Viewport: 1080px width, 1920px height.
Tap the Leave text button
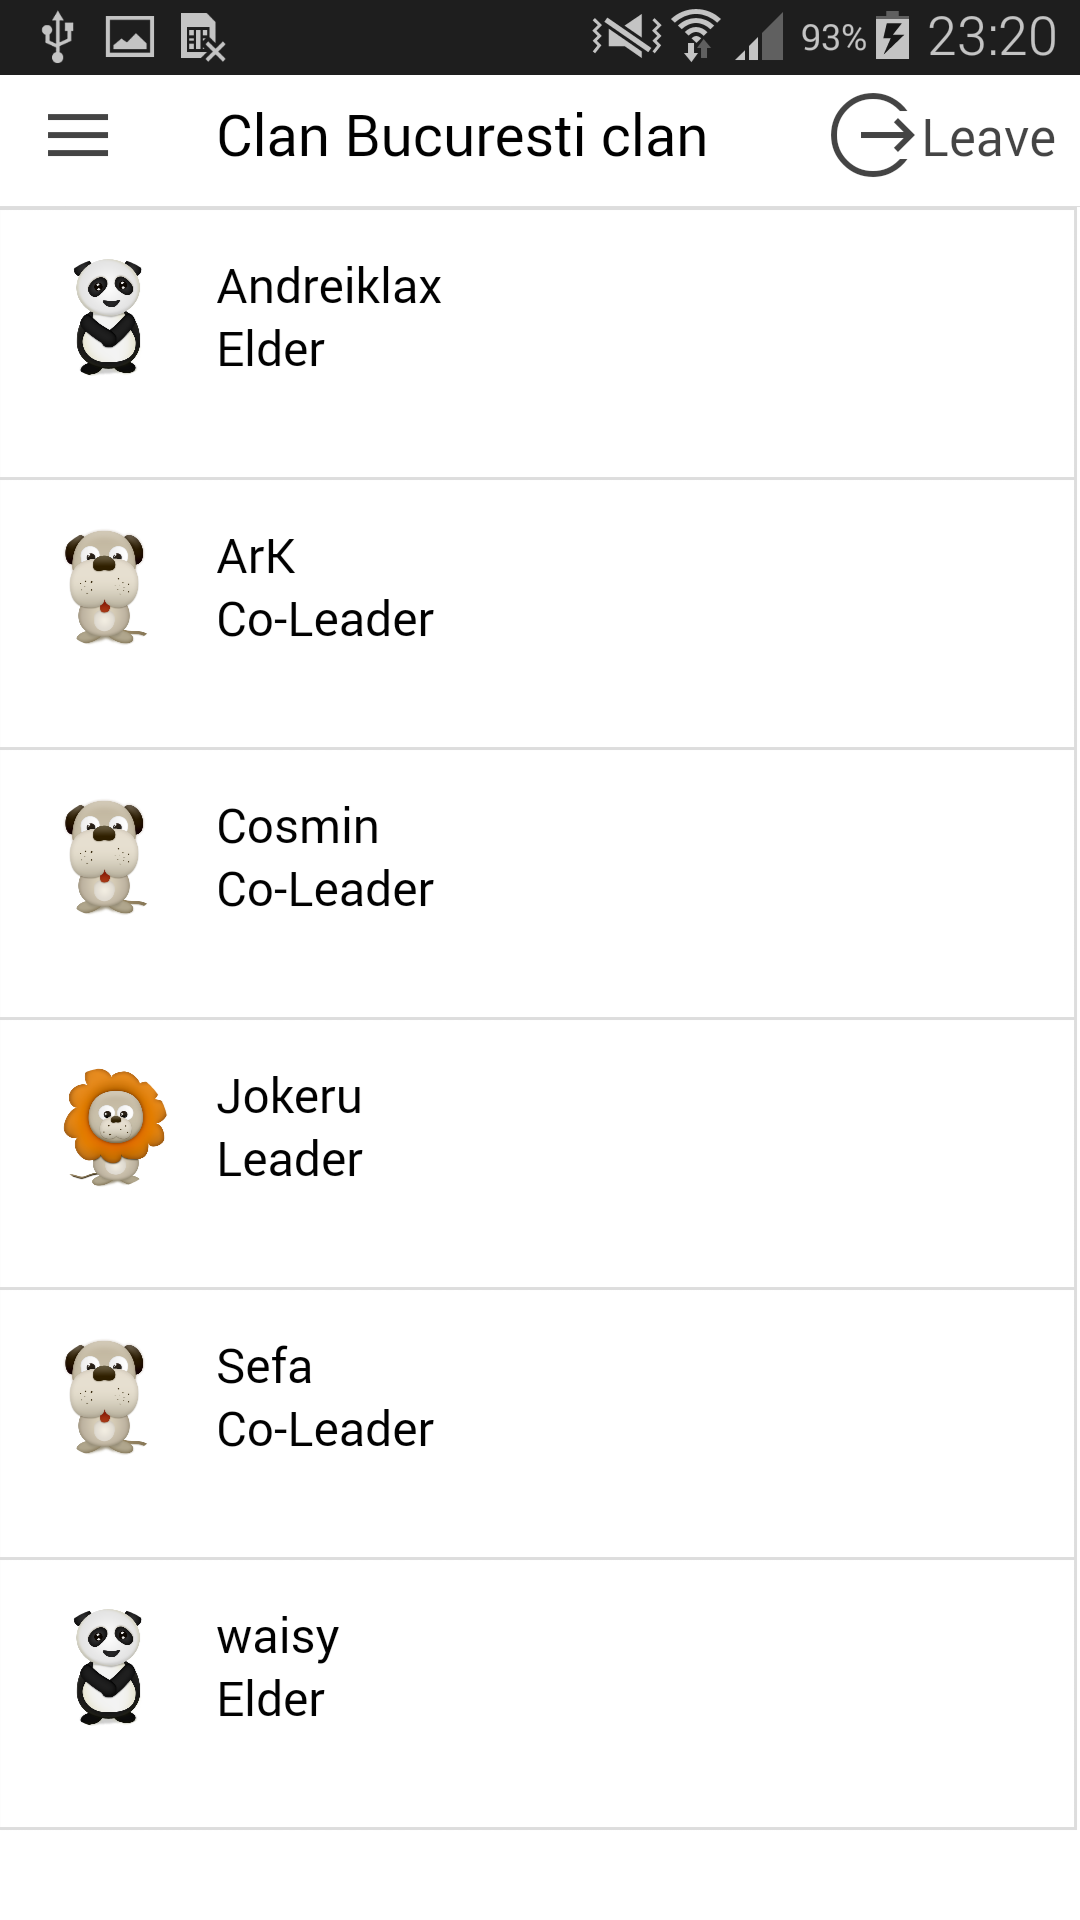point(988,138)
